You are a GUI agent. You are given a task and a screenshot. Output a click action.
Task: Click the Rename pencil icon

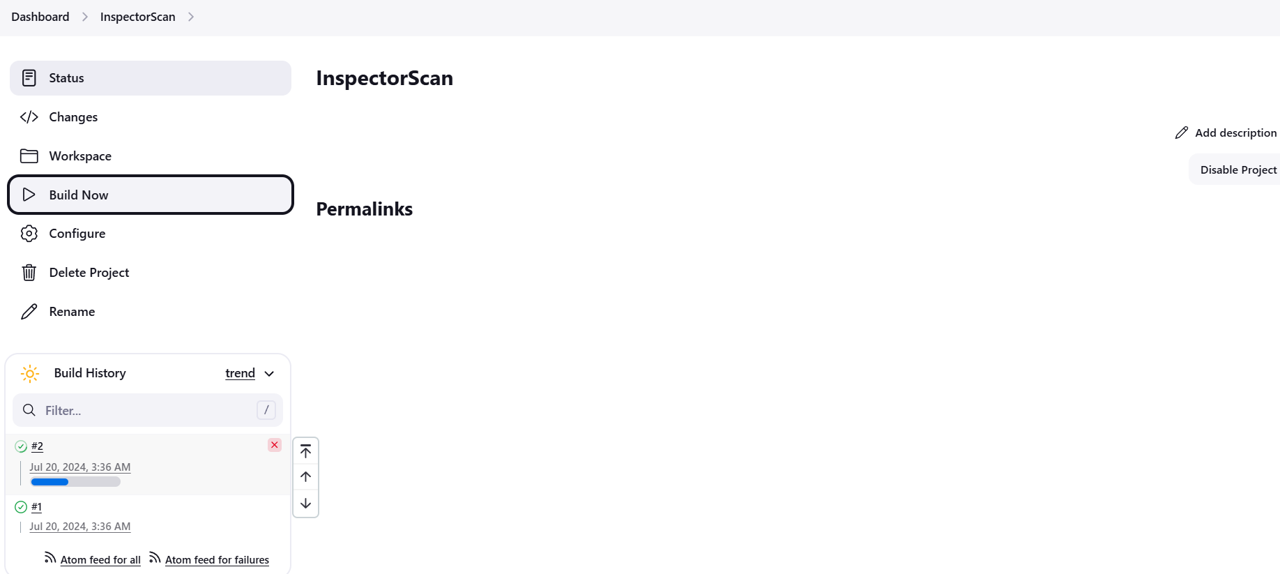tap(29, 311)
